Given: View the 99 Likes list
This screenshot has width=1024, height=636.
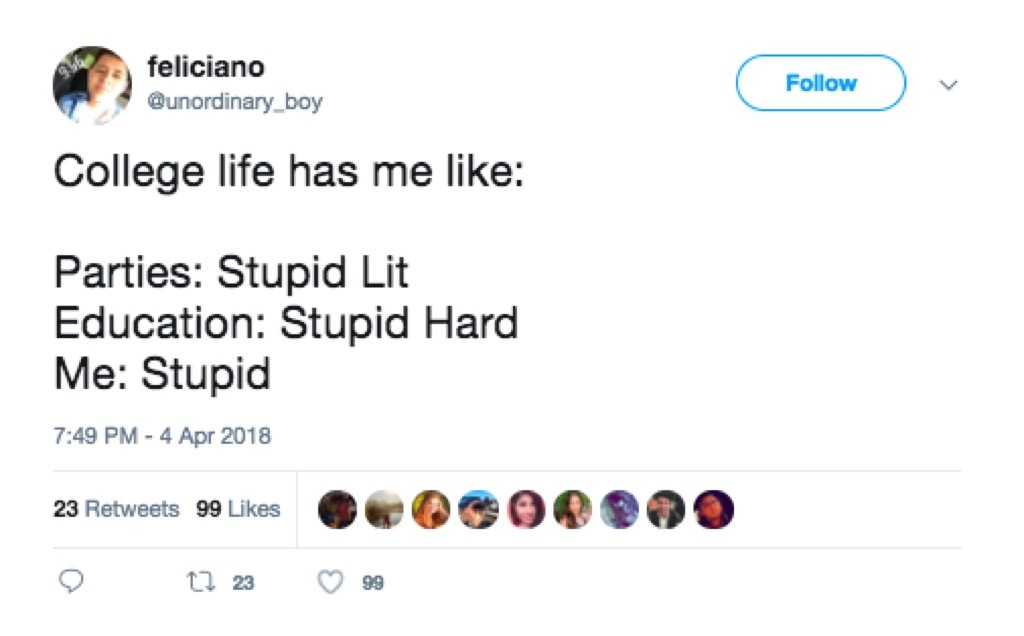Looking at the screenshot, I should (x=238, y=509).
